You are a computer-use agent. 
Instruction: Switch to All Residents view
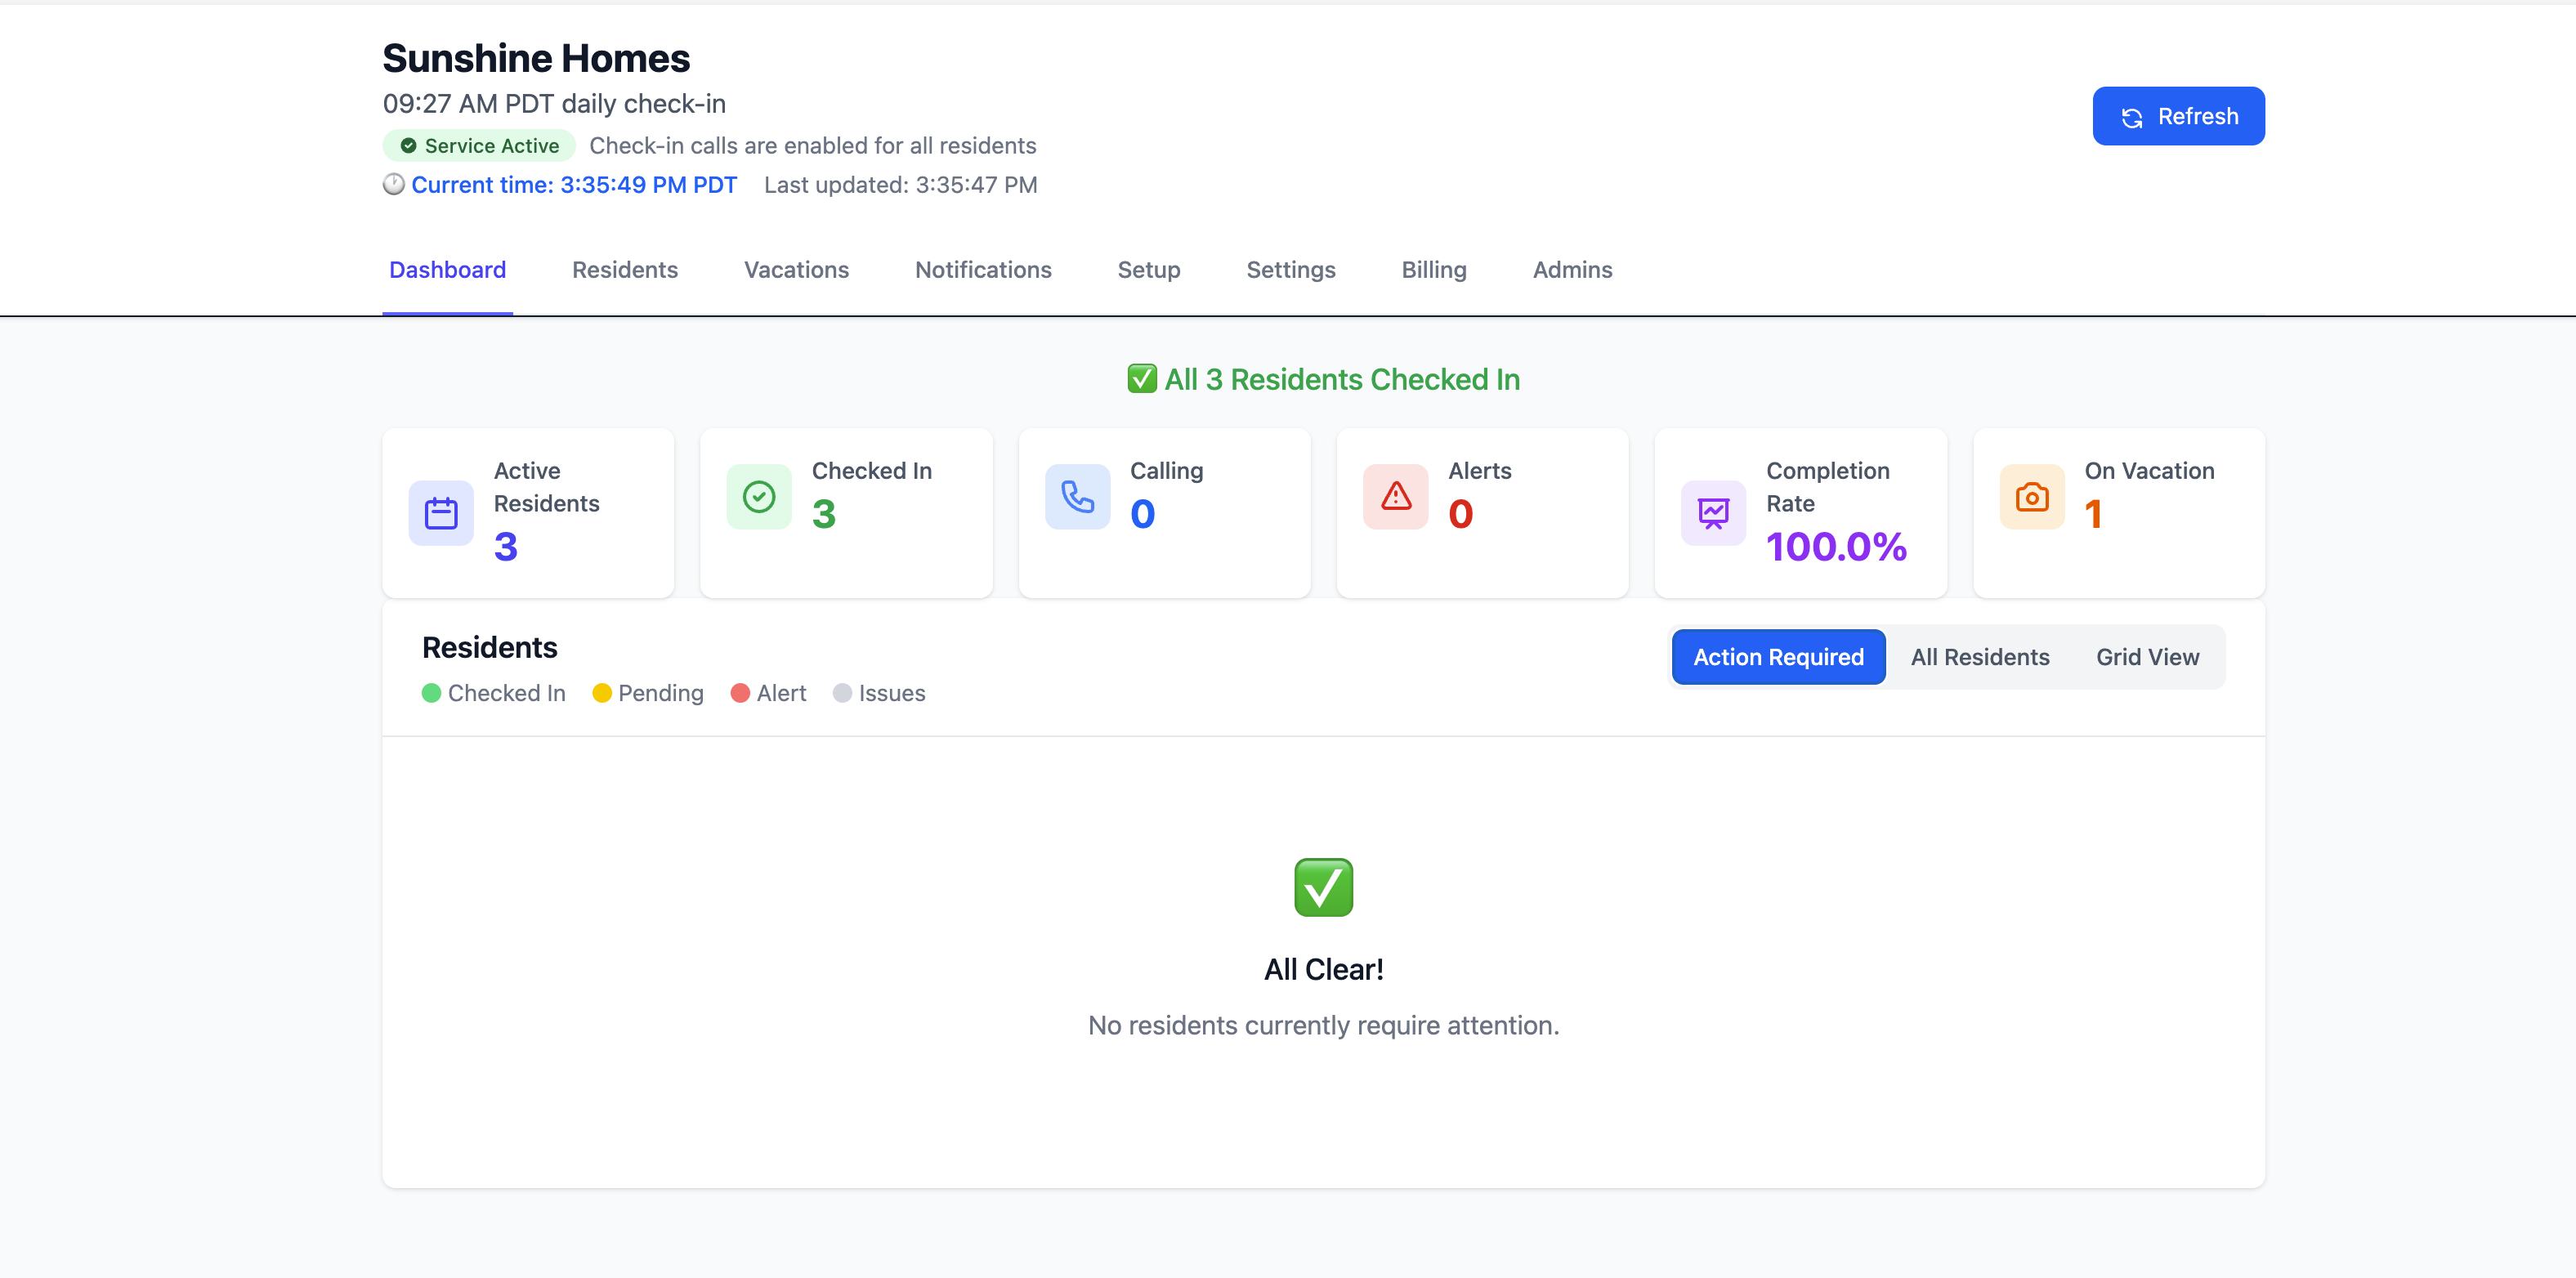pos(1979,657)
